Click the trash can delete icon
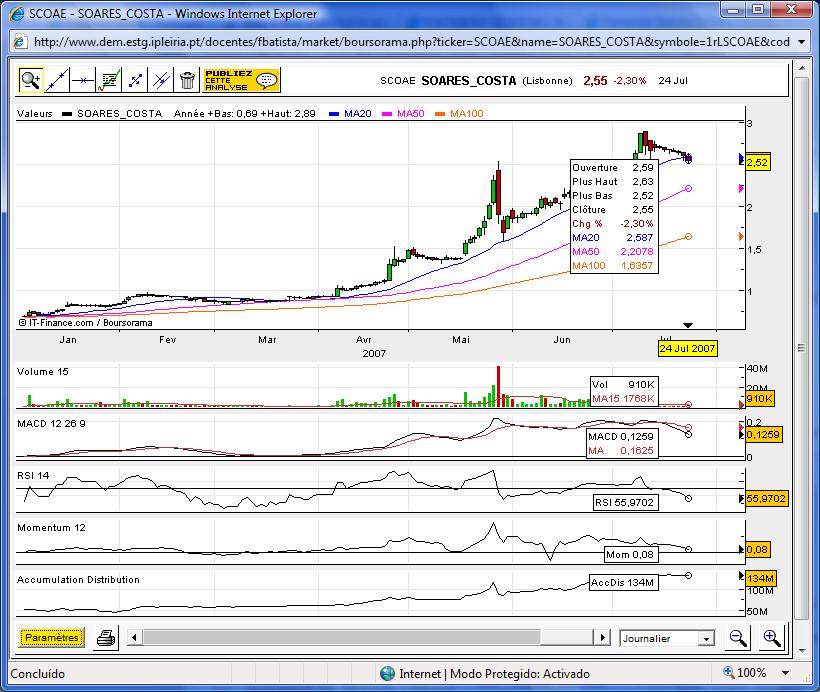This screenshot has width=820, height=692. pos(187,80)
